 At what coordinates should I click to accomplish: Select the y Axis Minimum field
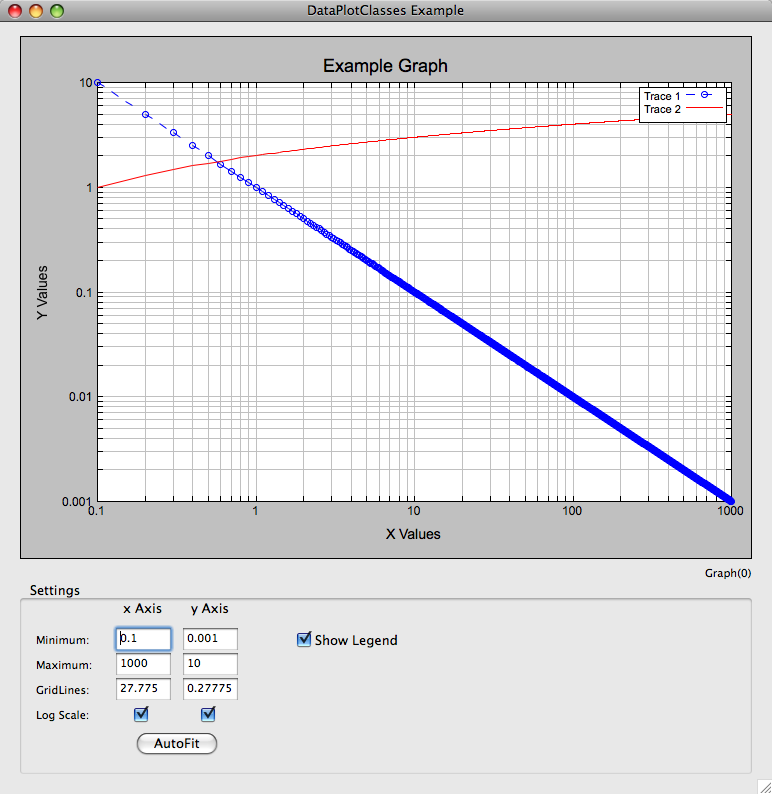click(210, 639)
